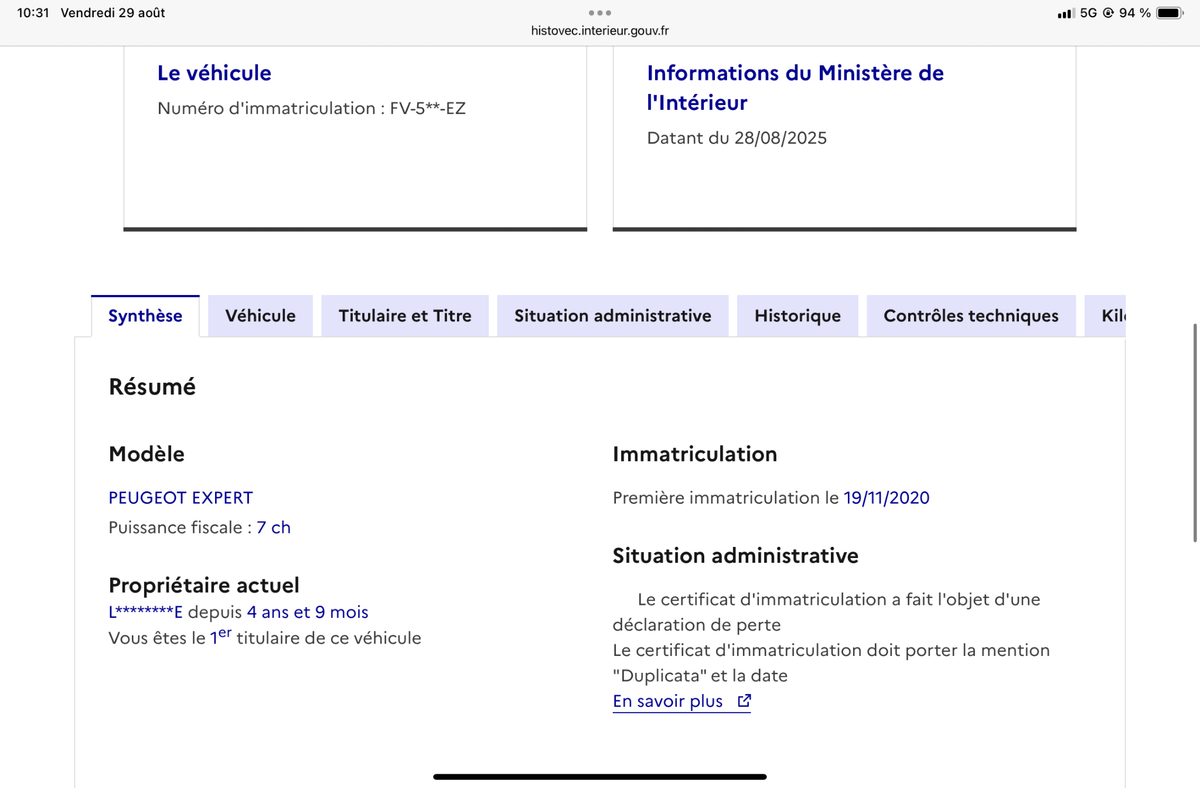Click the FV-5**-EZ registration number line
This screenshot has height=788, width=1200.
tap(311, 108)
